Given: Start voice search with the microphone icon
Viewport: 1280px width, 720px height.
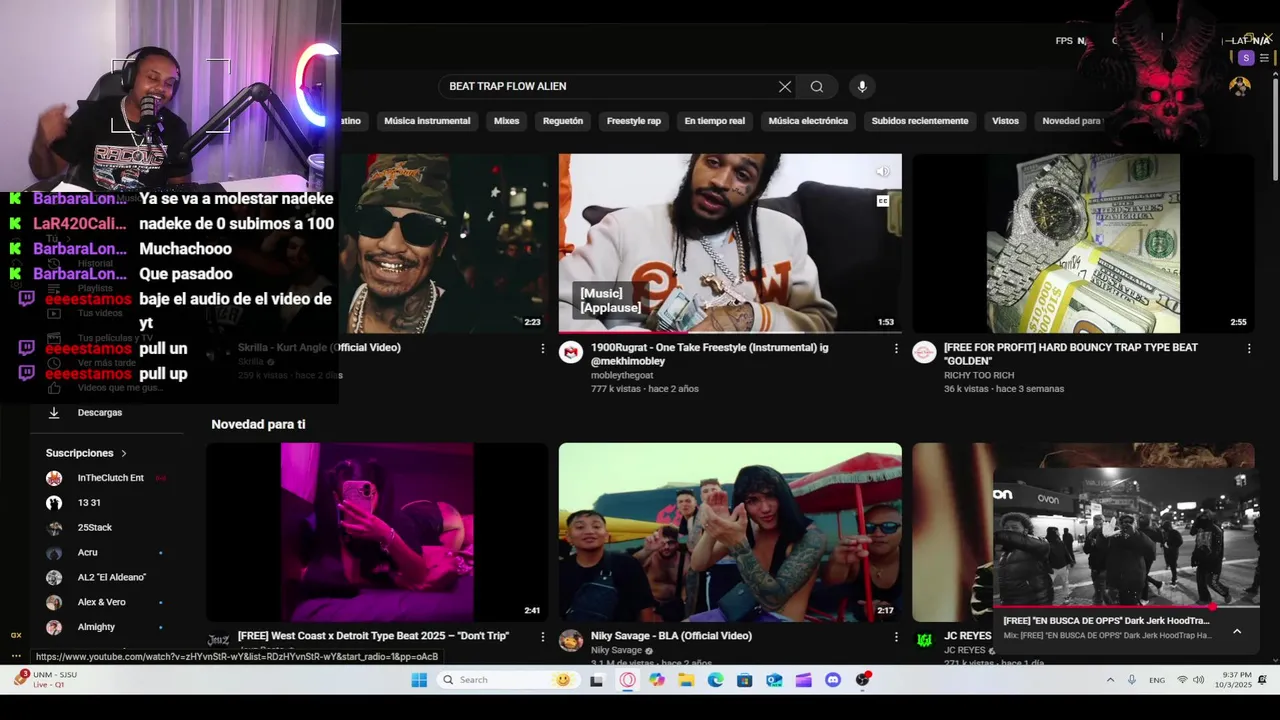Looking at the screenshot, I should [x=862, y=87].
